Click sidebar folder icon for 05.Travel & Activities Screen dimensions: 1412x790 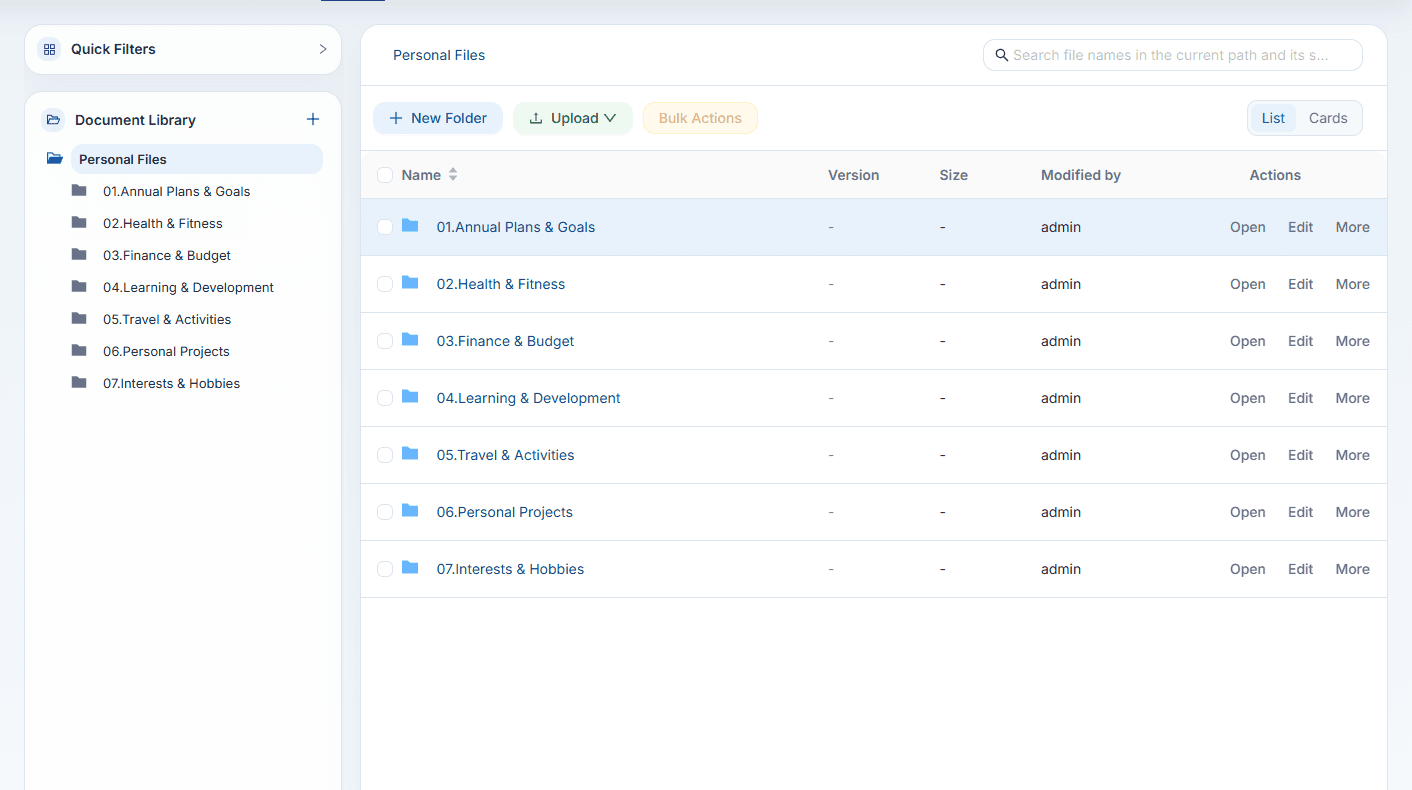pyautogui.click(x=79, y=318)
